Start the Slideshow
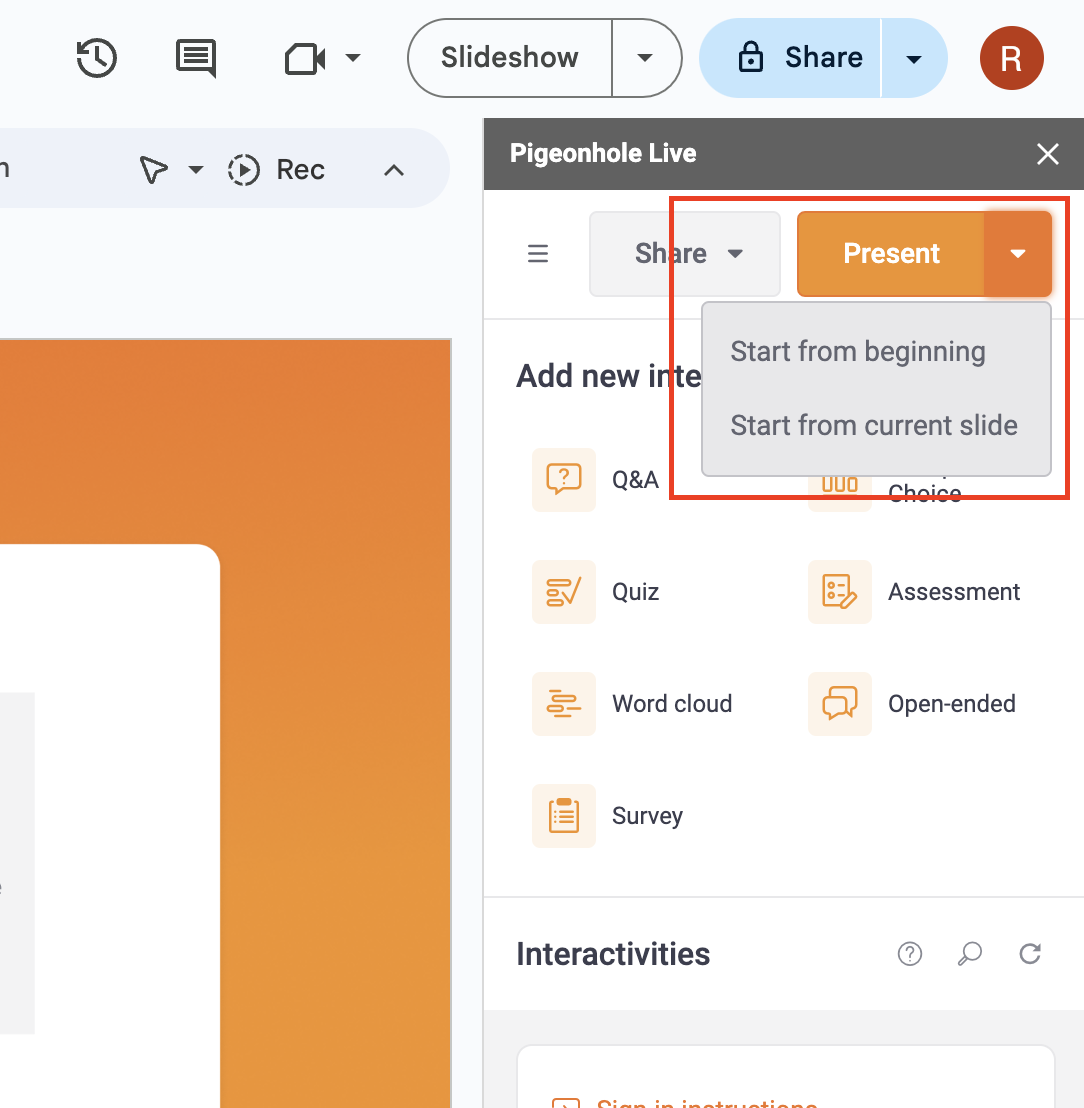Image resolution: width=1084 pixels, height=1108 pixels. 509,58
